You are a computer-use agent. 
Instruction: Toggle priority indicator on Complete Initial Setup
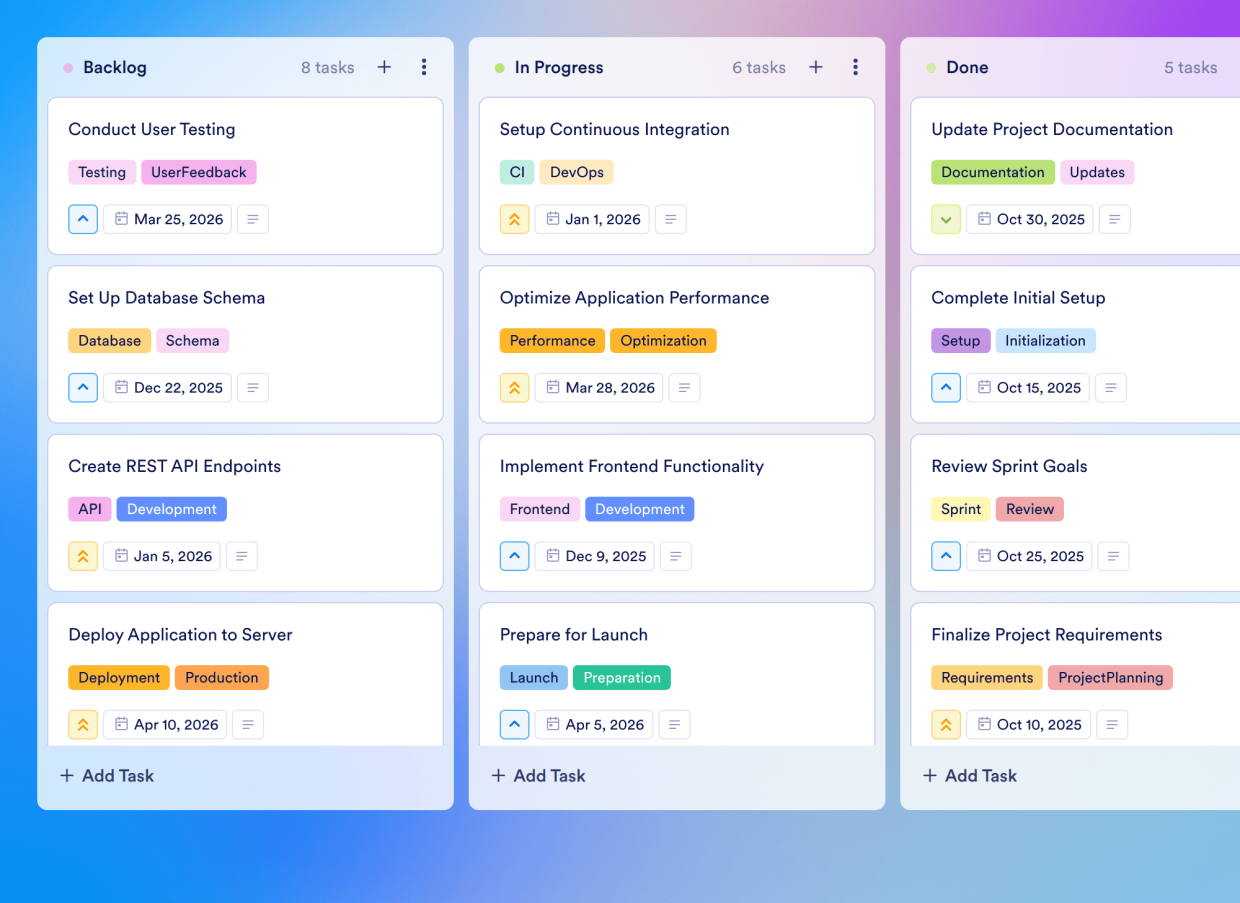(946, 387)
